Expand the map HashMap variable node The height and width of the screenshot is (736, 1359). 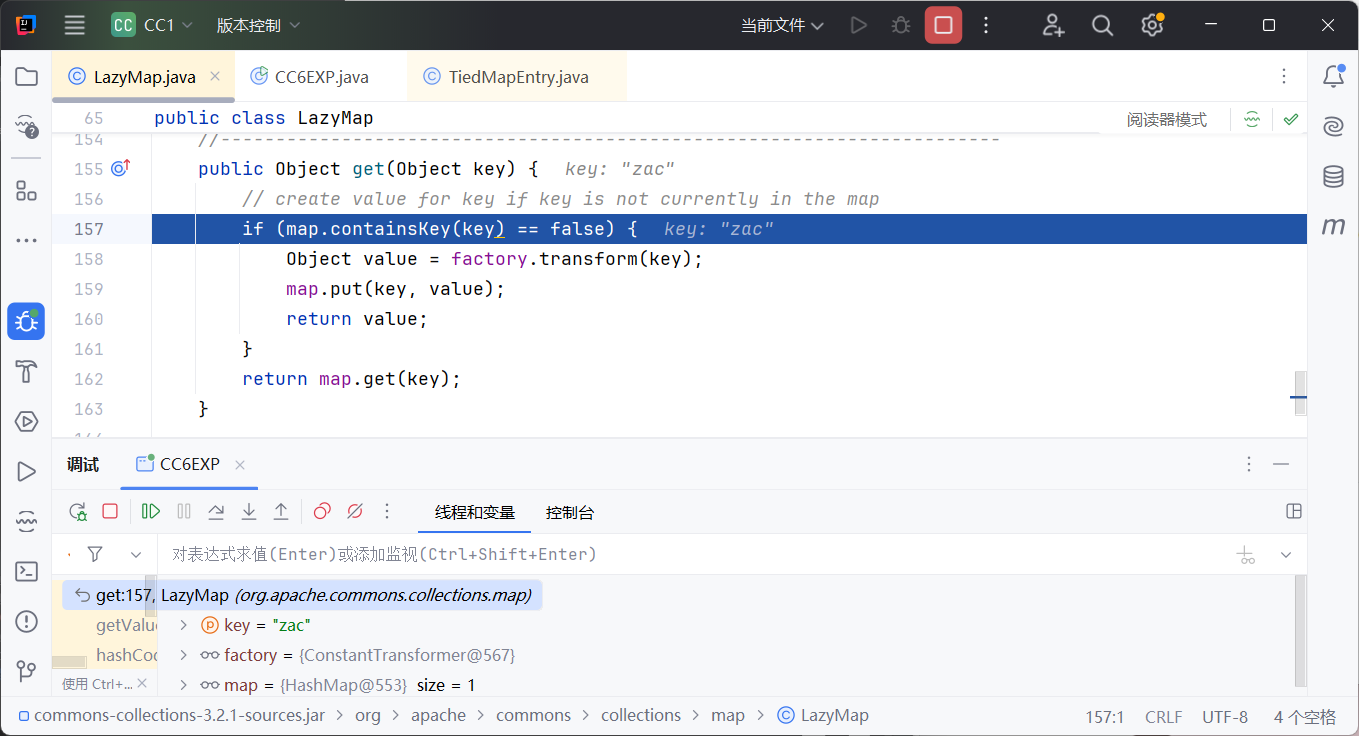tap(183, 686)
